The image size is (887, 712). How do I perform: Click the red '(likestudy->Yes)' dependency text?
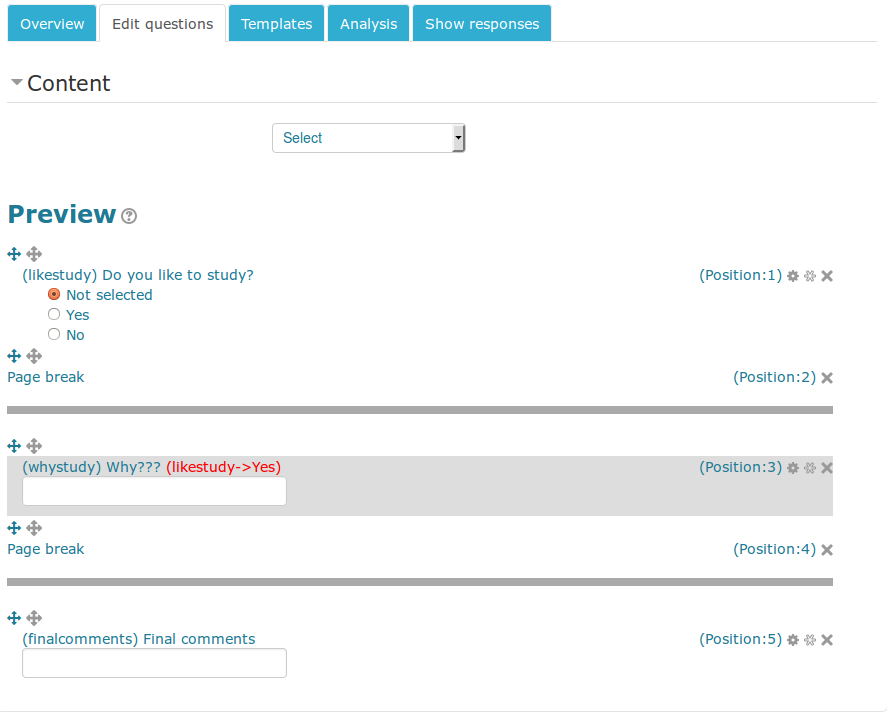(223, 467)
